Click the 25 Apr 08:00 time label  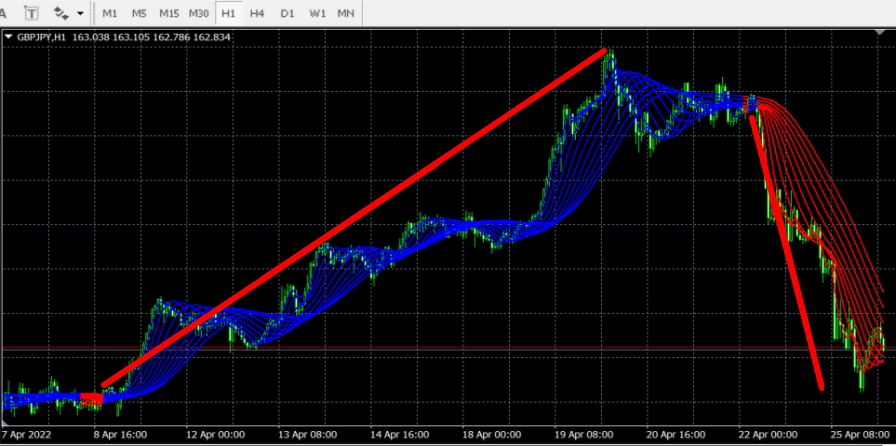coord(861,435)
